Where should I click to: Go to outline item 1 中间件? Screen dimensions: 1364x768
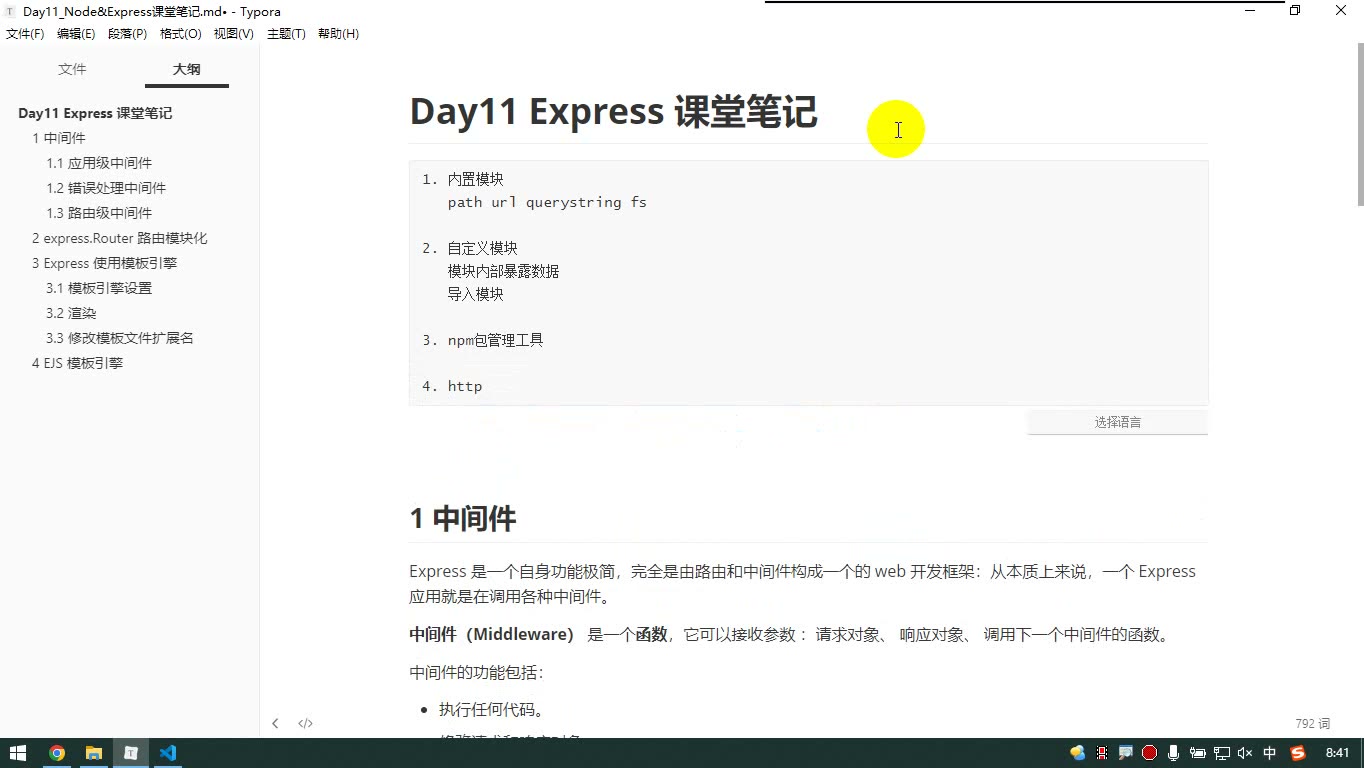pyautogui.click(x=59, y=138)
